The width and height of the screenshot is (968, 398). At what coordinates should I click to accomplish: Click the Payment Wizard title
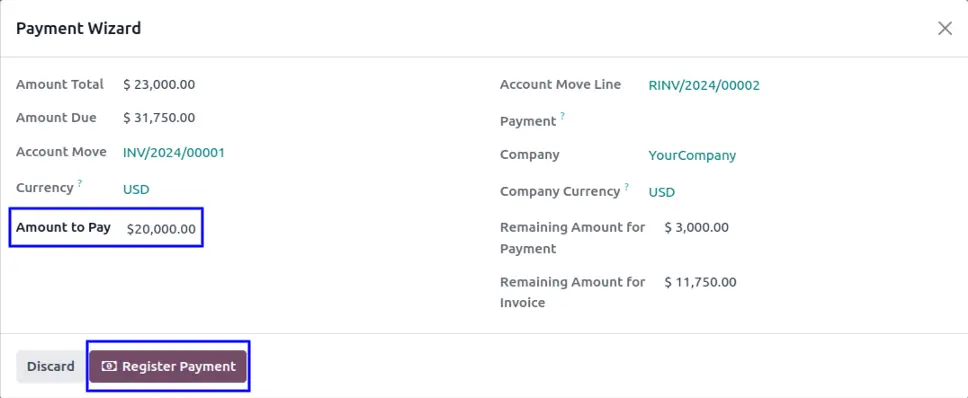[78, 28]
